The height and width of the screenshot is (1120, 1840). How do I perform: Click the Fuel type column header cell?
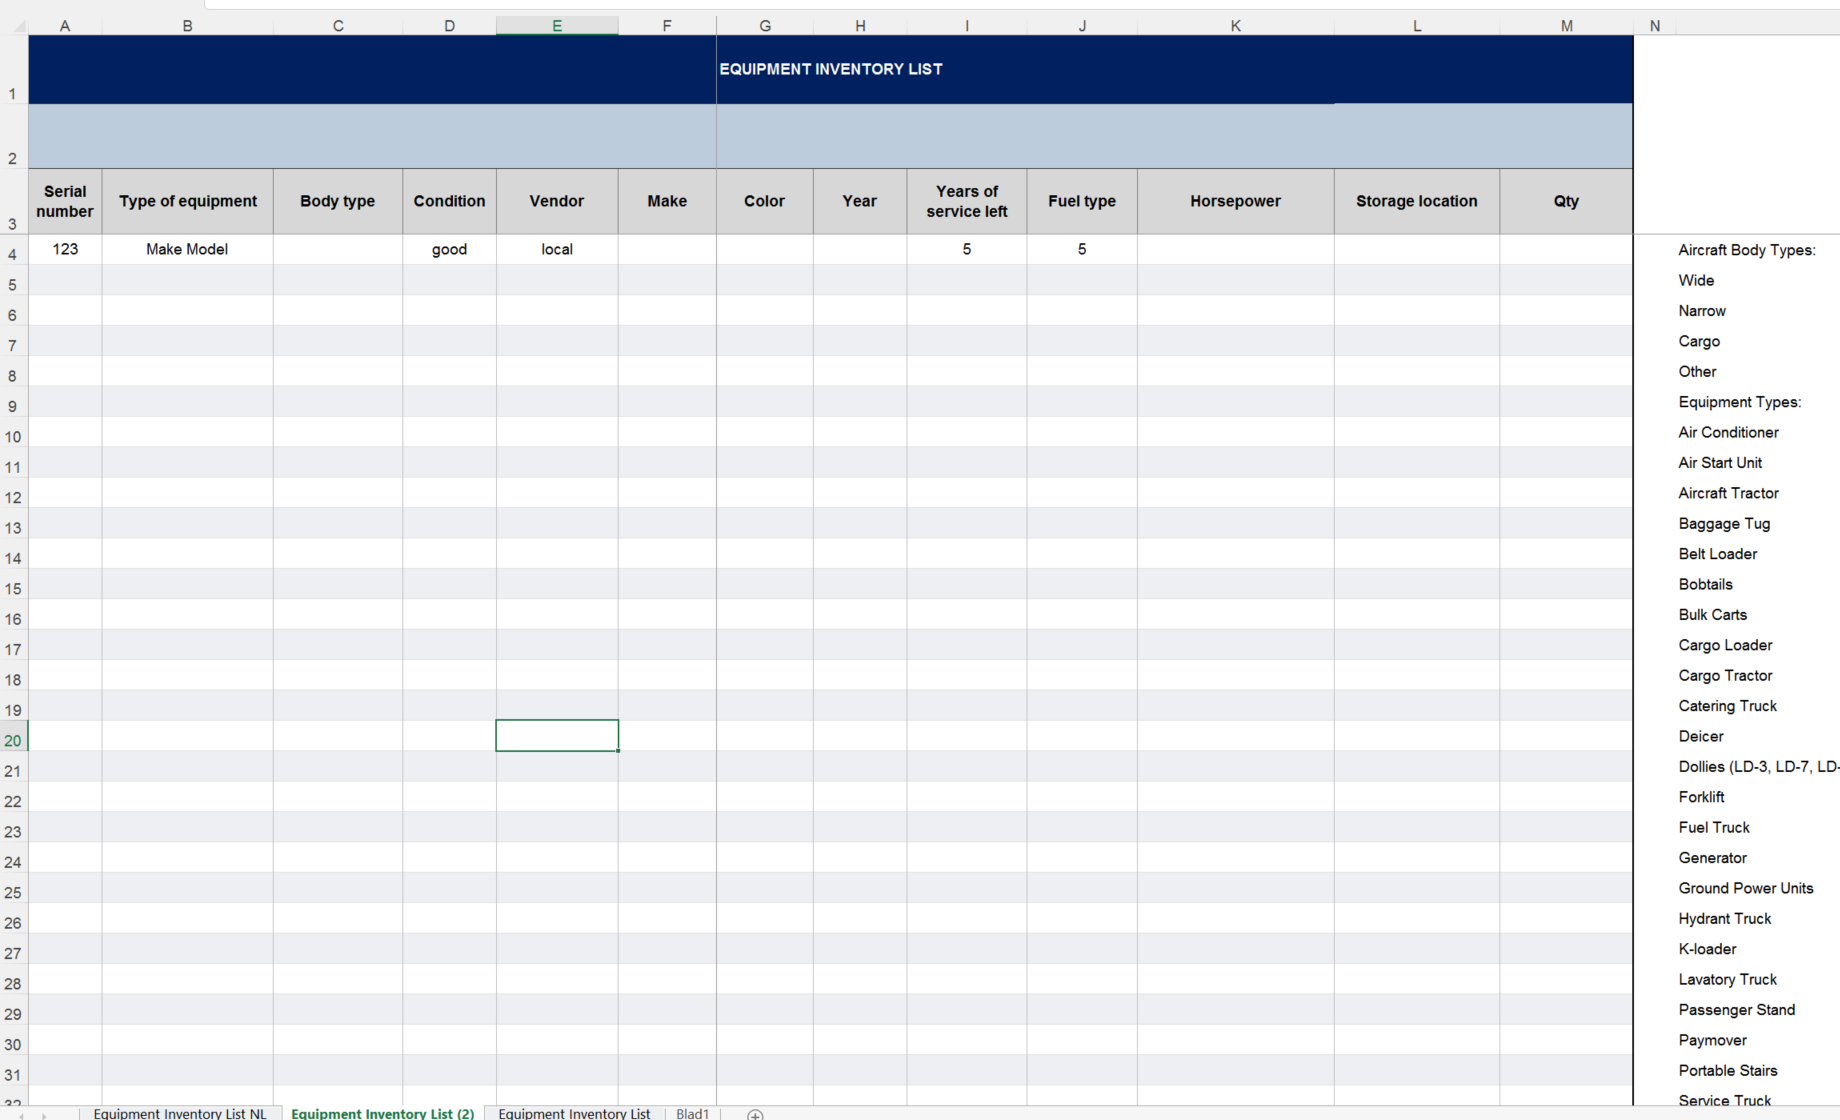[x=1081, y=201]
